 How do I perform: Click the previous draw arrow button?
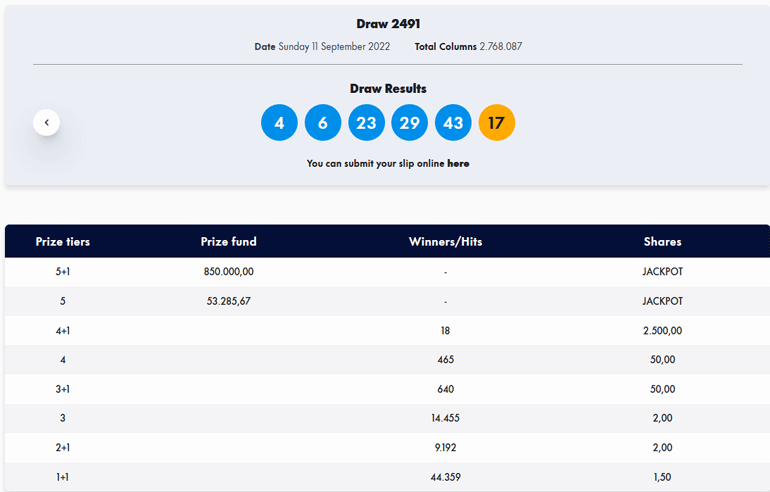tap(46, 123)
